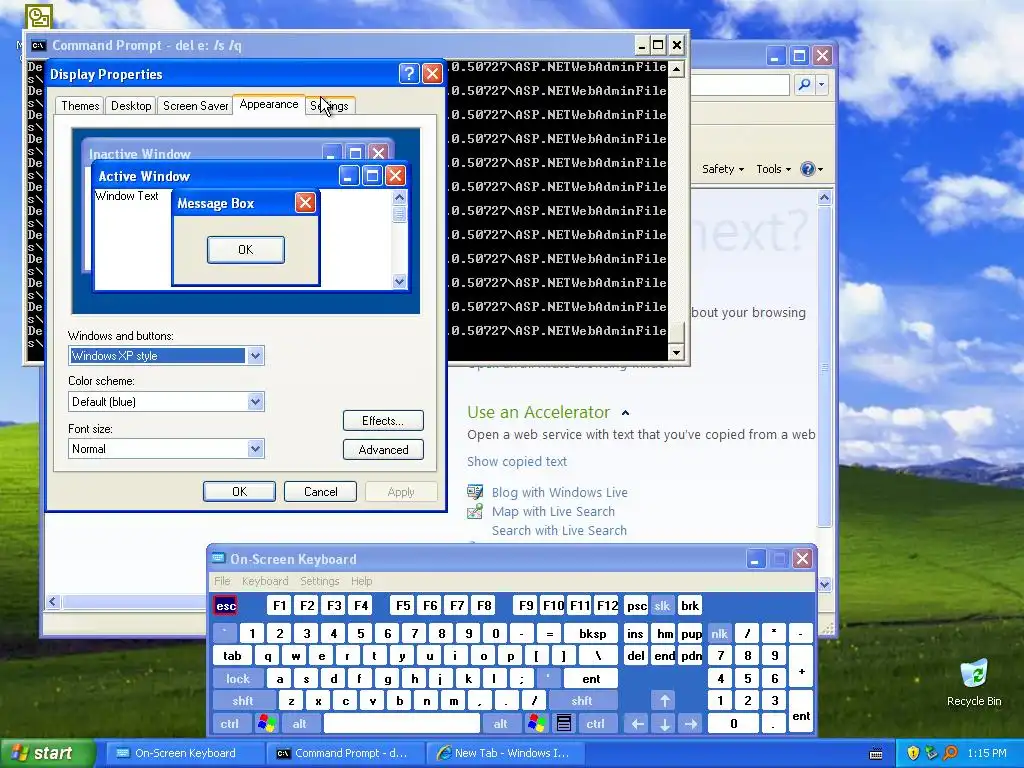Click the keyboard icon in the taskbar
1024x768 pixels.
click(876, 754)
